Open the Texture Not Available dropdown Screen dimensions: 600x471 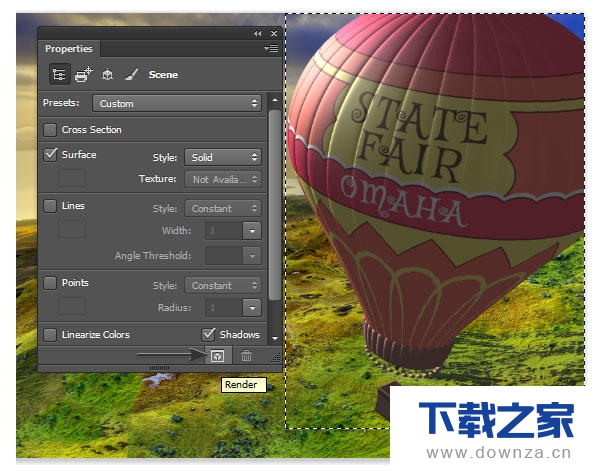223,179
